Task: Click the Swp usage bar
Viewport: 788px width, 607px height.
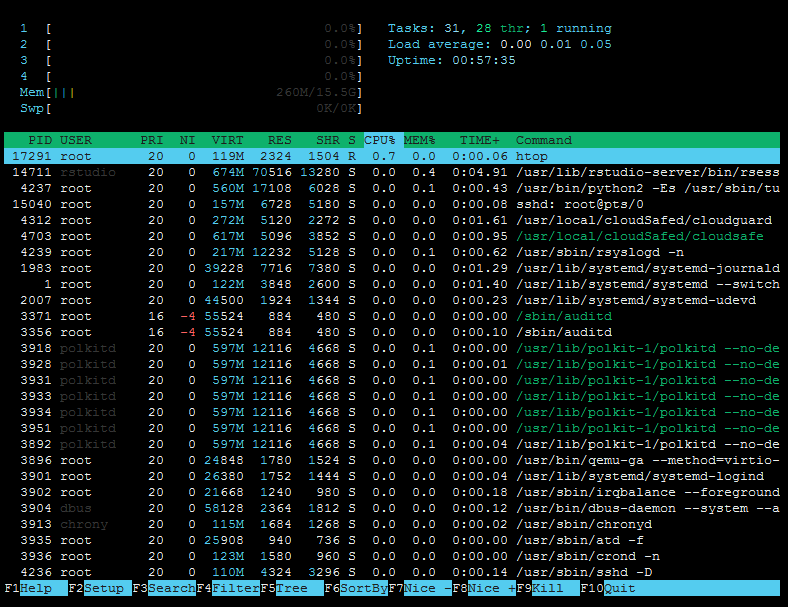Action: 191,109
